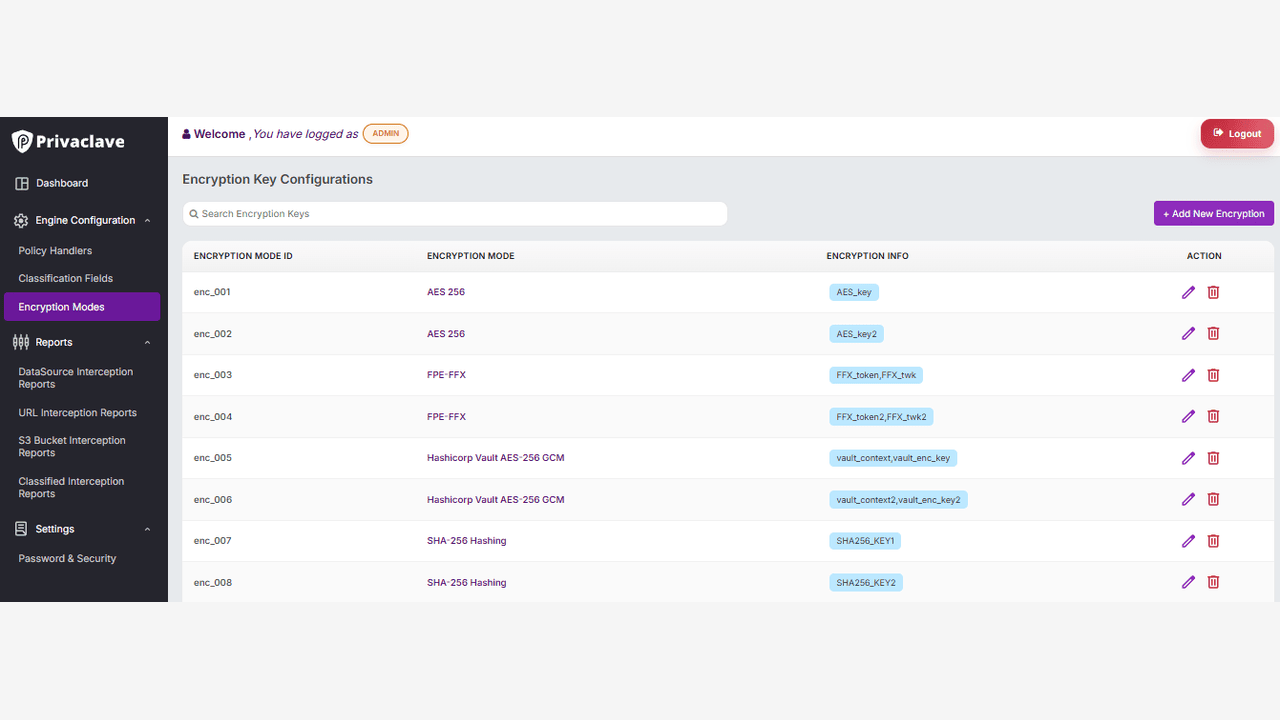
Task: Delete the enc_008 encryption entry
Action: click(x=1213, y=583)
